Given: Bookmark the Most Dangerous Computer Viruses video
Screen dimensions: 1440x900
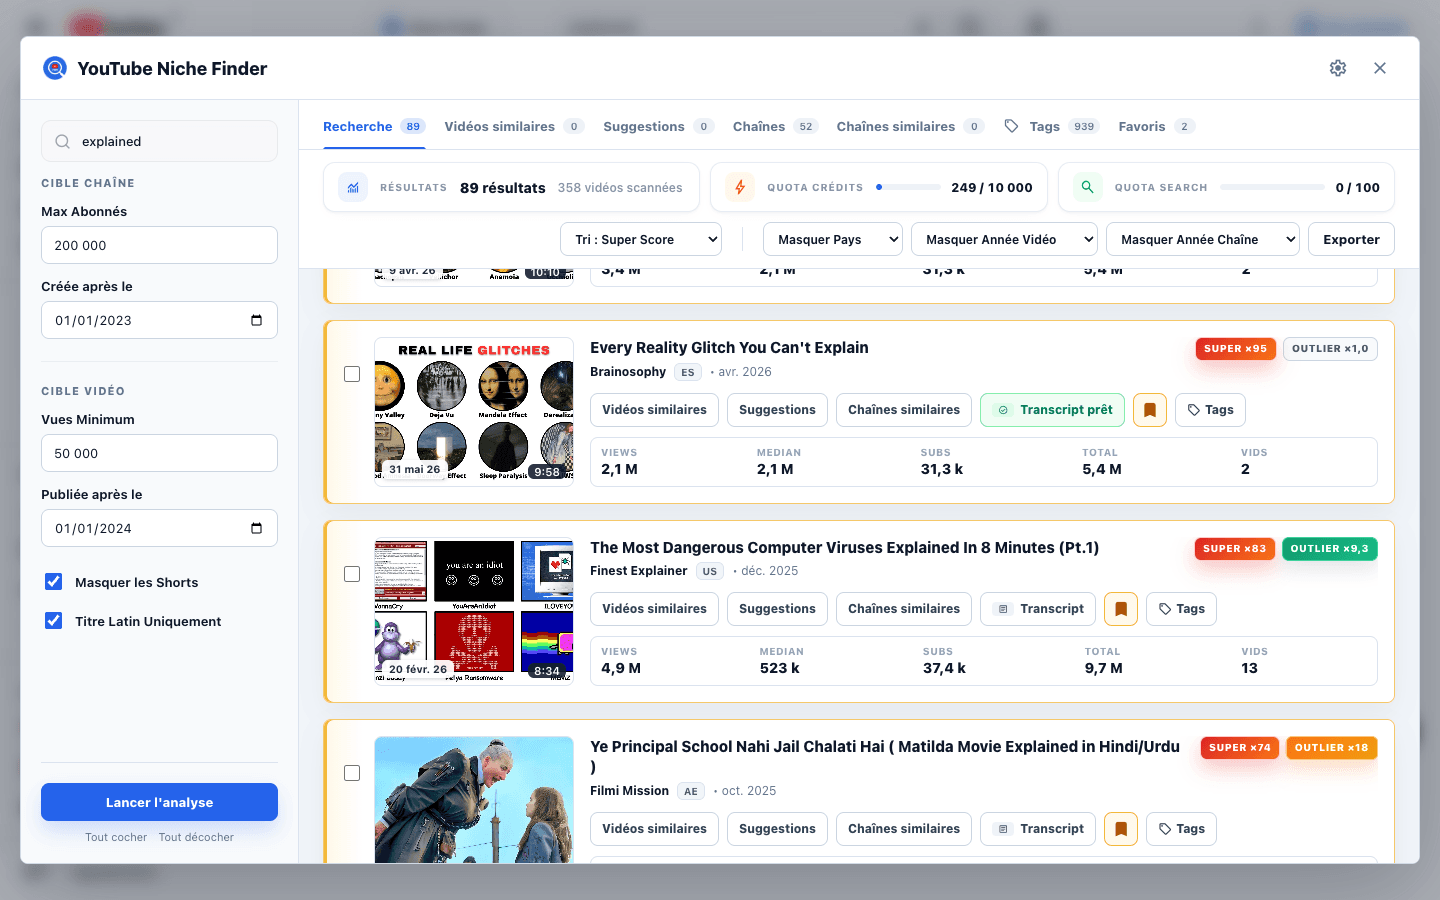Looking at the screenshot, I should point(1121,609).
